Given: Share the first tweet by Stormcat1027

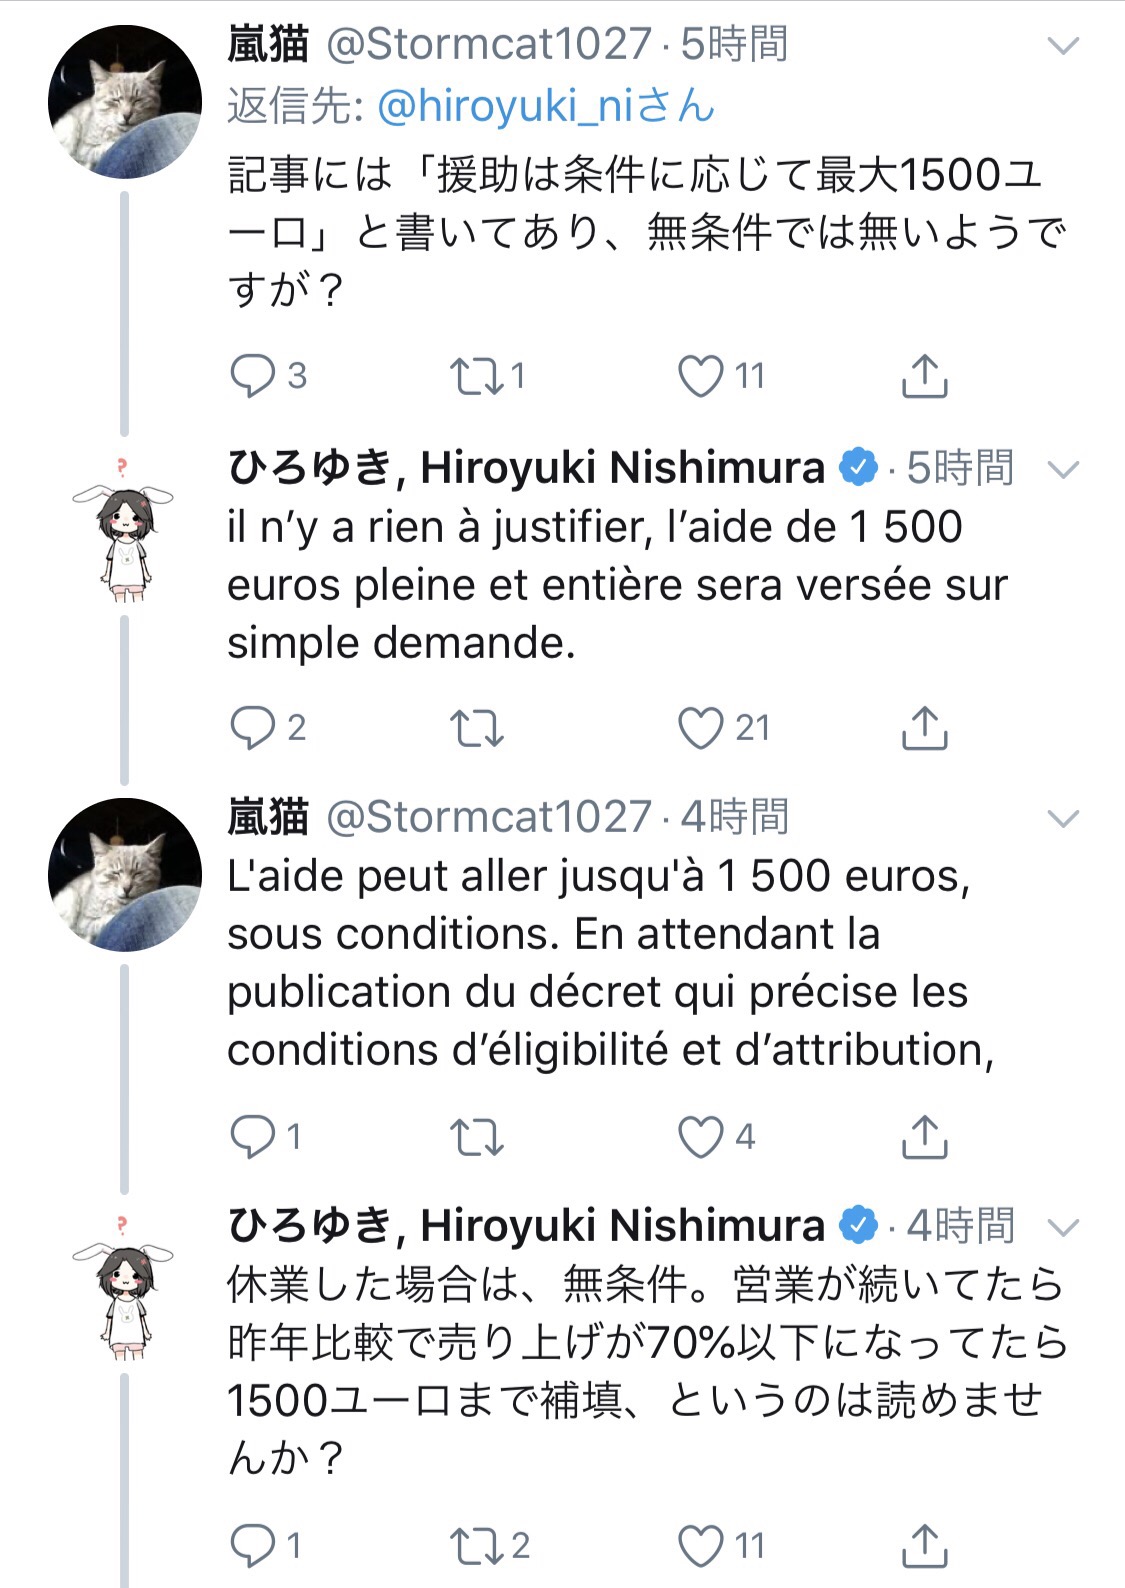Looking at the screenshot, I should (924, 376).
